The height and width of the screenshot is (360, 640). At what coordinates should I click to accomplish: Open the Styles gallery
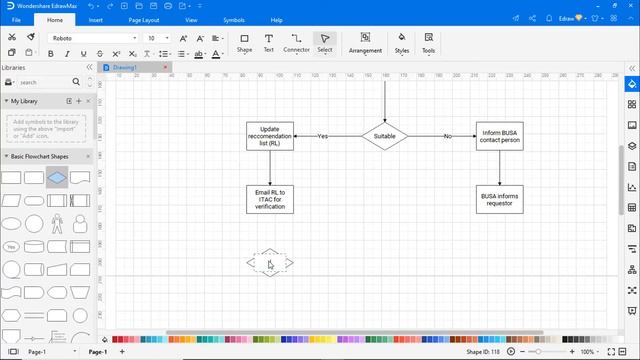pyautogui.click(x=402, y=43)
